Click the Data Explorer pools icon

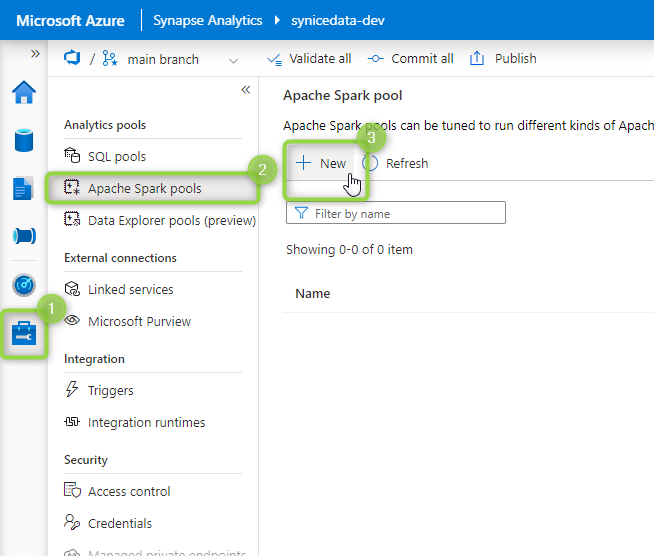pyautogui.click(x=72, y=219)
